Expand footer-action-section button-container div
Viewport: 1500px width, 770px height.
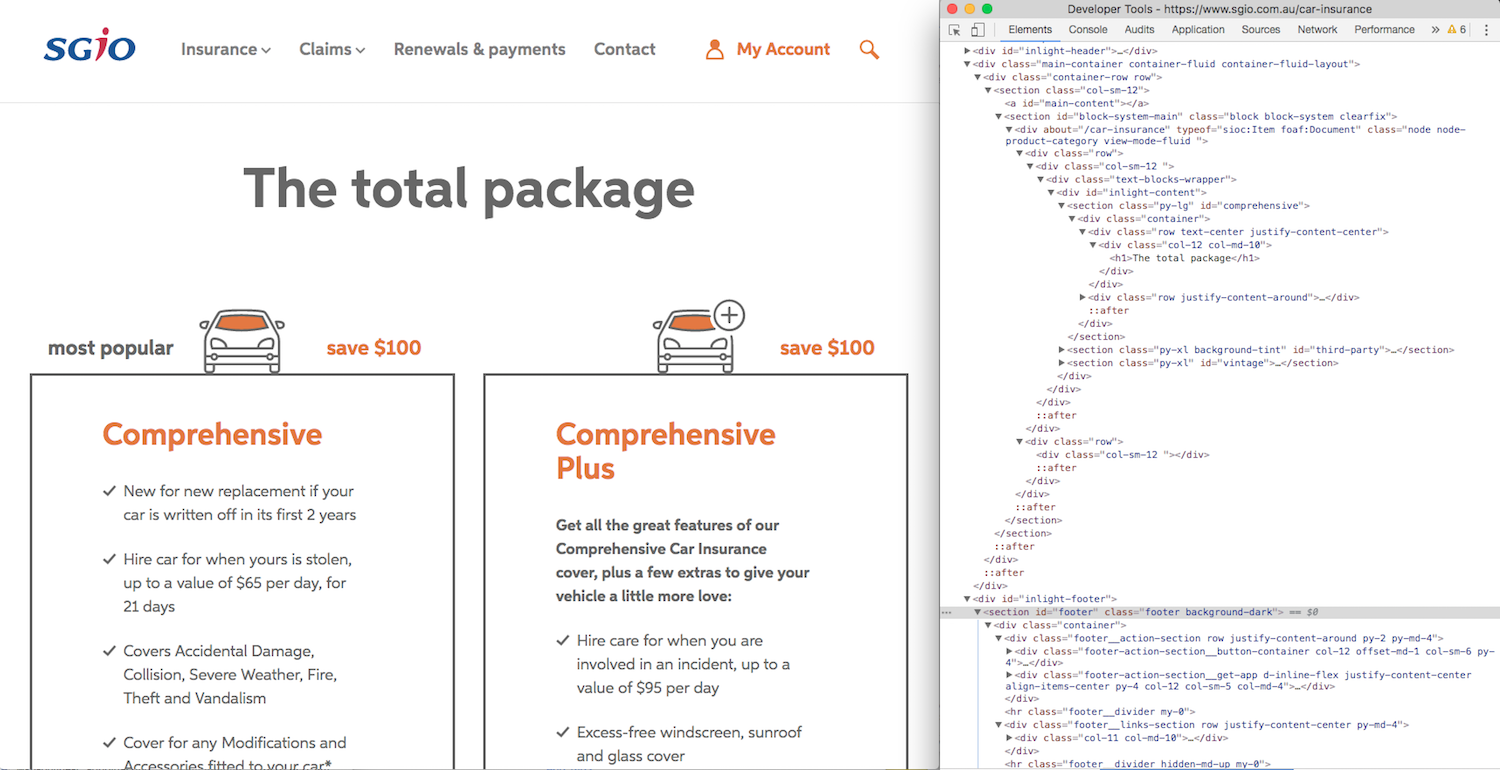click(x=1009, y=651)
